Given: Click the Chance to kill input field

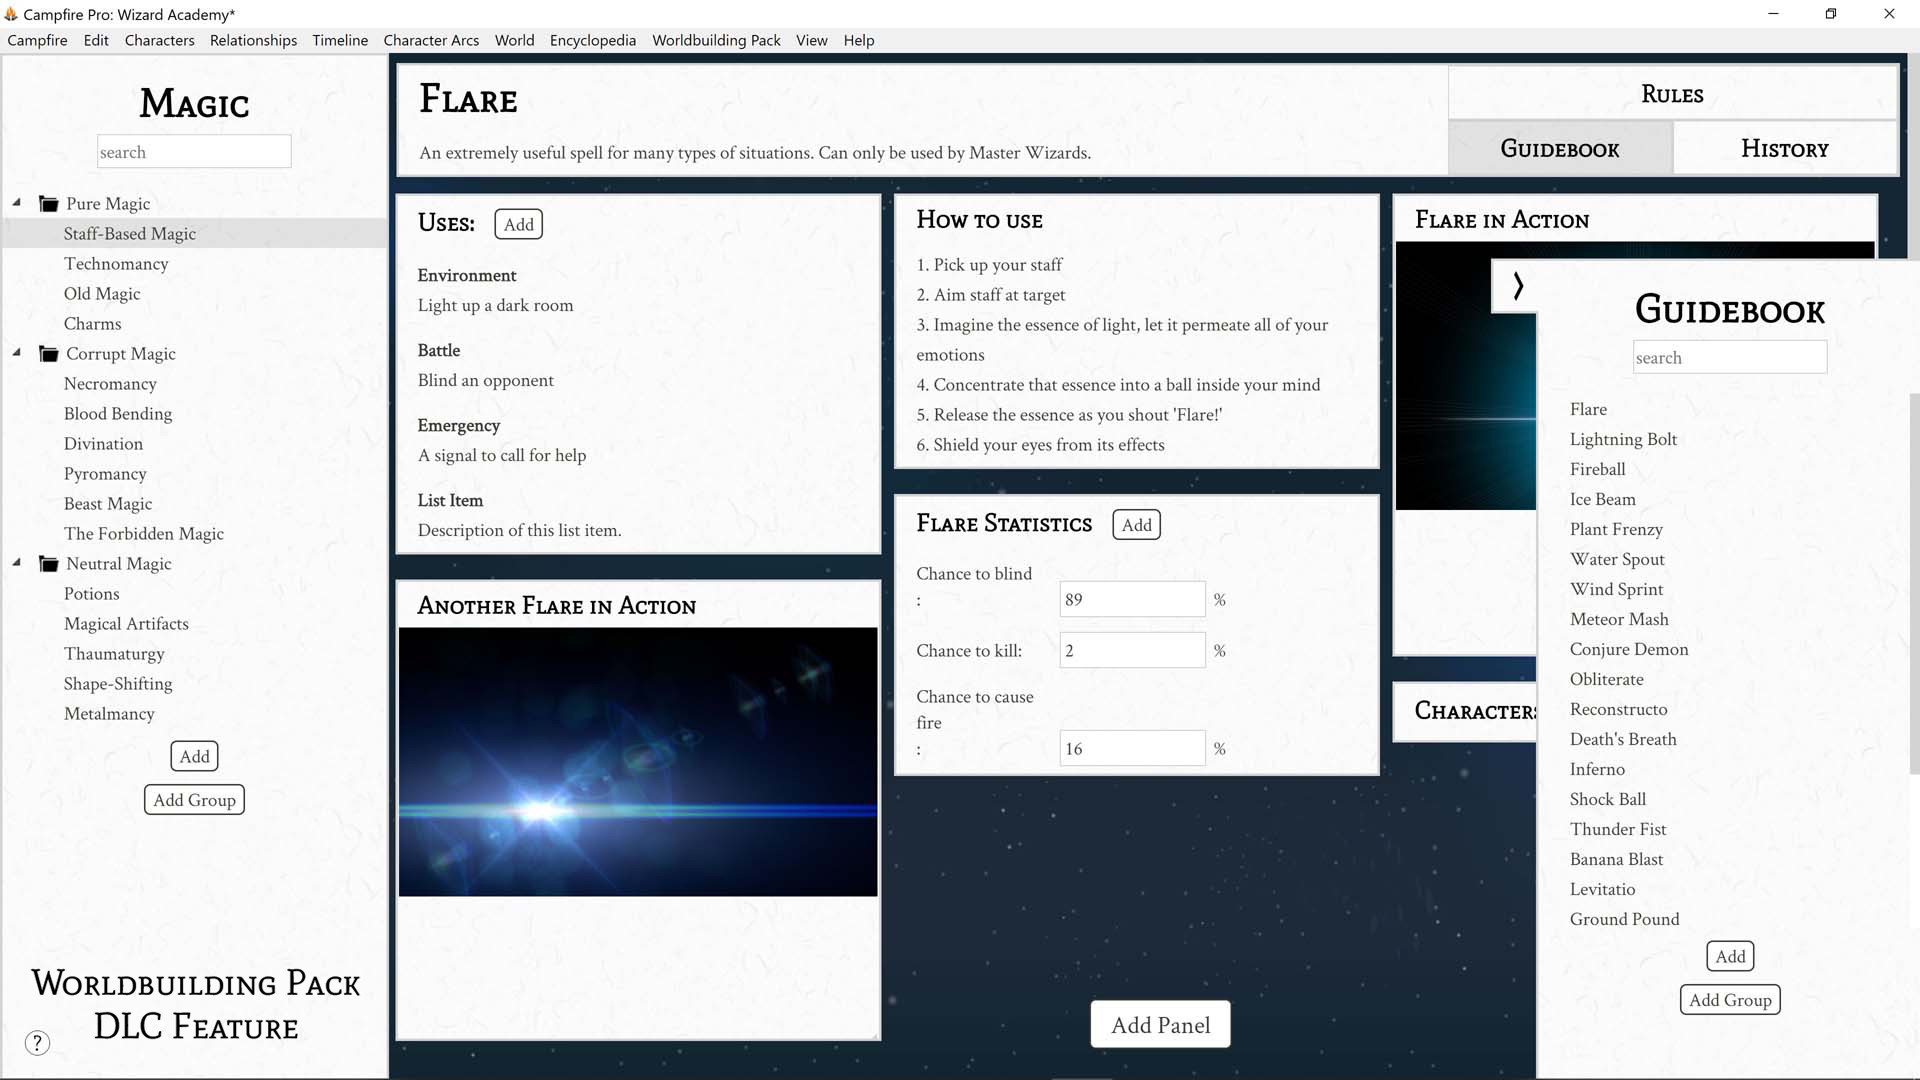Looking at the screenshot, I should point(1132,650).
